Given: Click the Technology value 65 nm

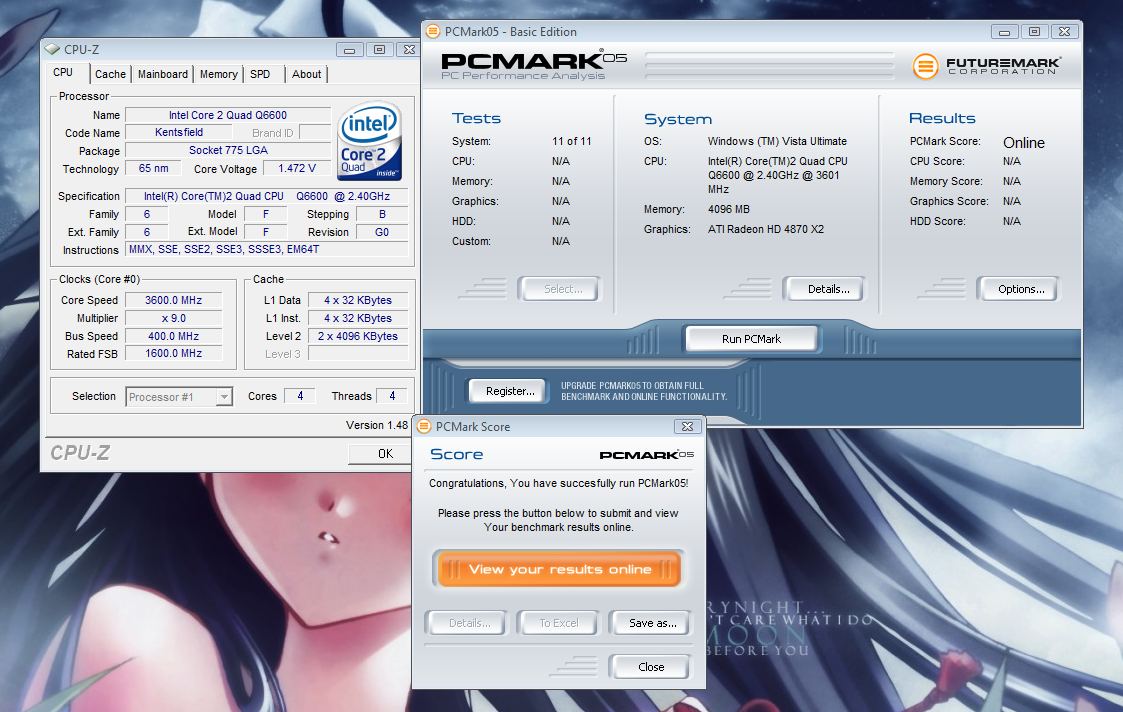Looking at the screenshot, I should 153,168.
